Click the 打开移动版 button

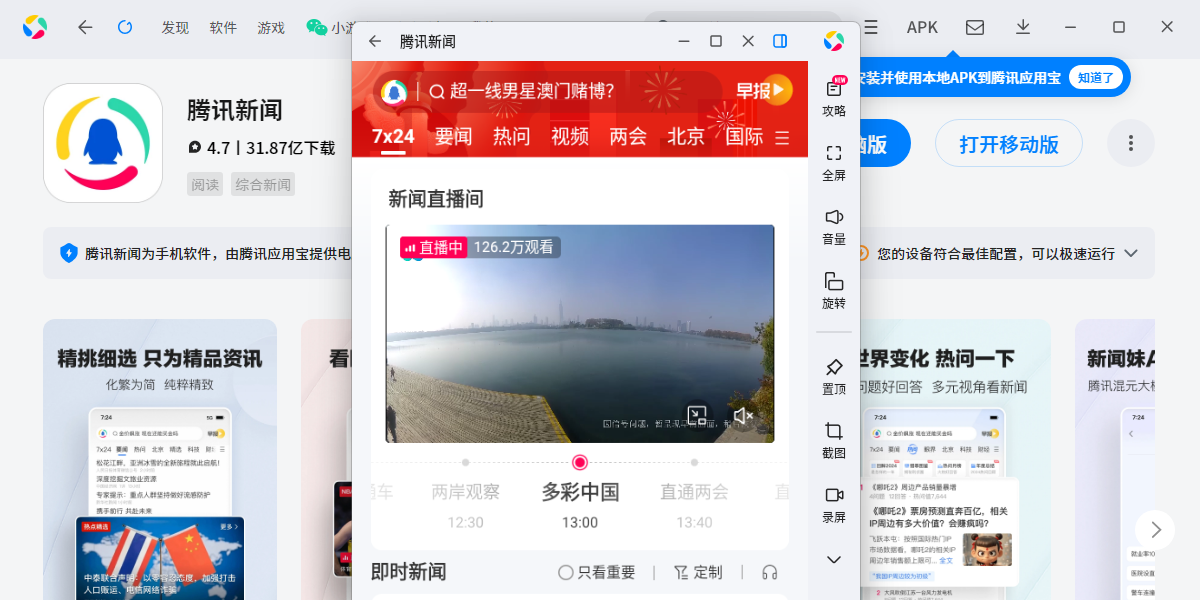pos(1008,143)
